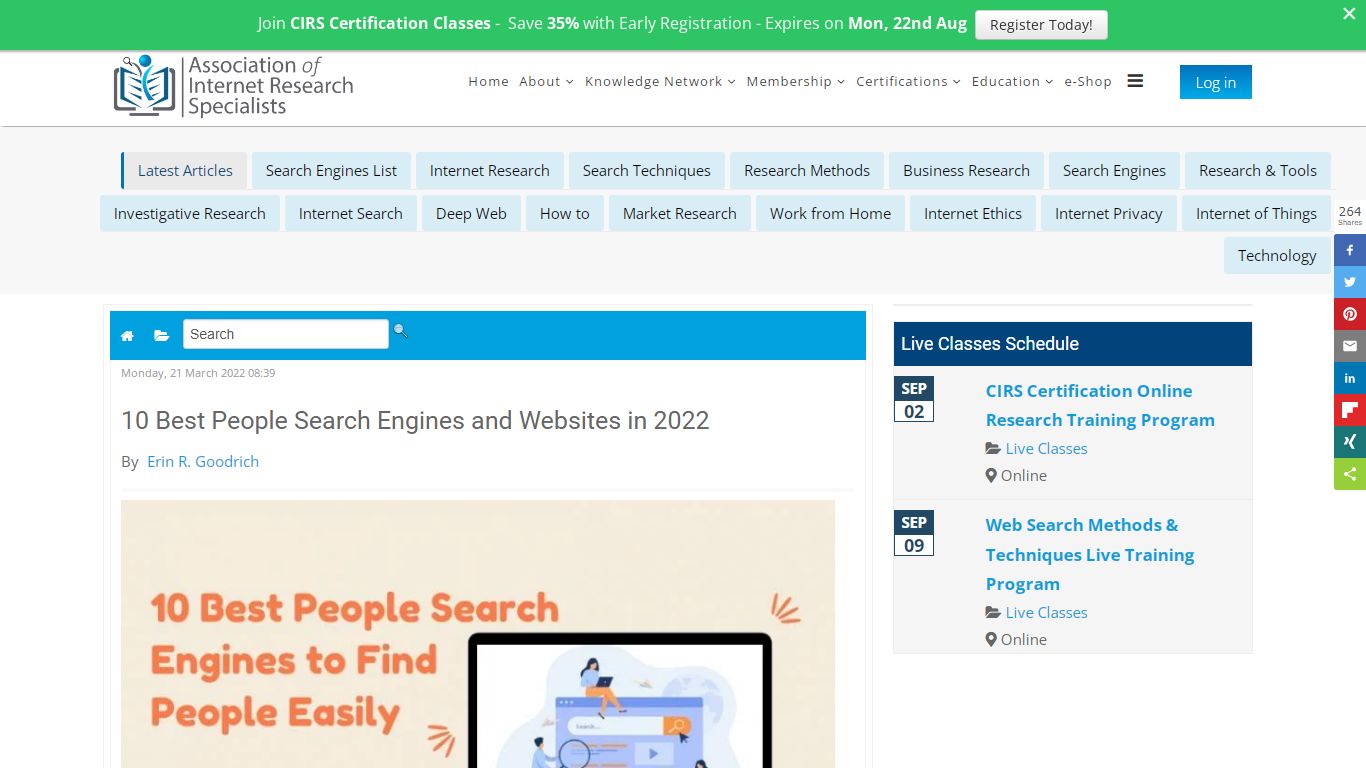Select the Search Engines category
The width and height of the screenshot is (1366, 768).
click(x=1114, y=171)
